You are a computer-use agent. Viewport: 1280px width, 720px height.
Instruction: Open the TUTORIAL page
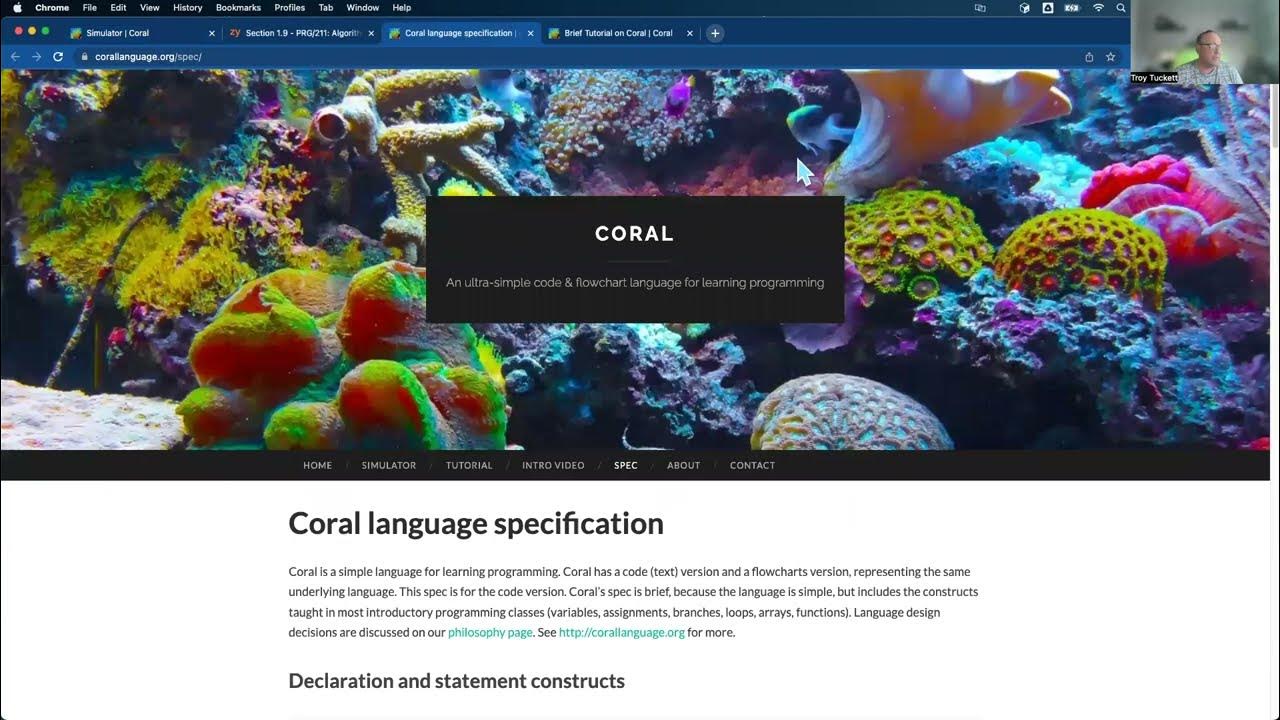pos(469,465)
